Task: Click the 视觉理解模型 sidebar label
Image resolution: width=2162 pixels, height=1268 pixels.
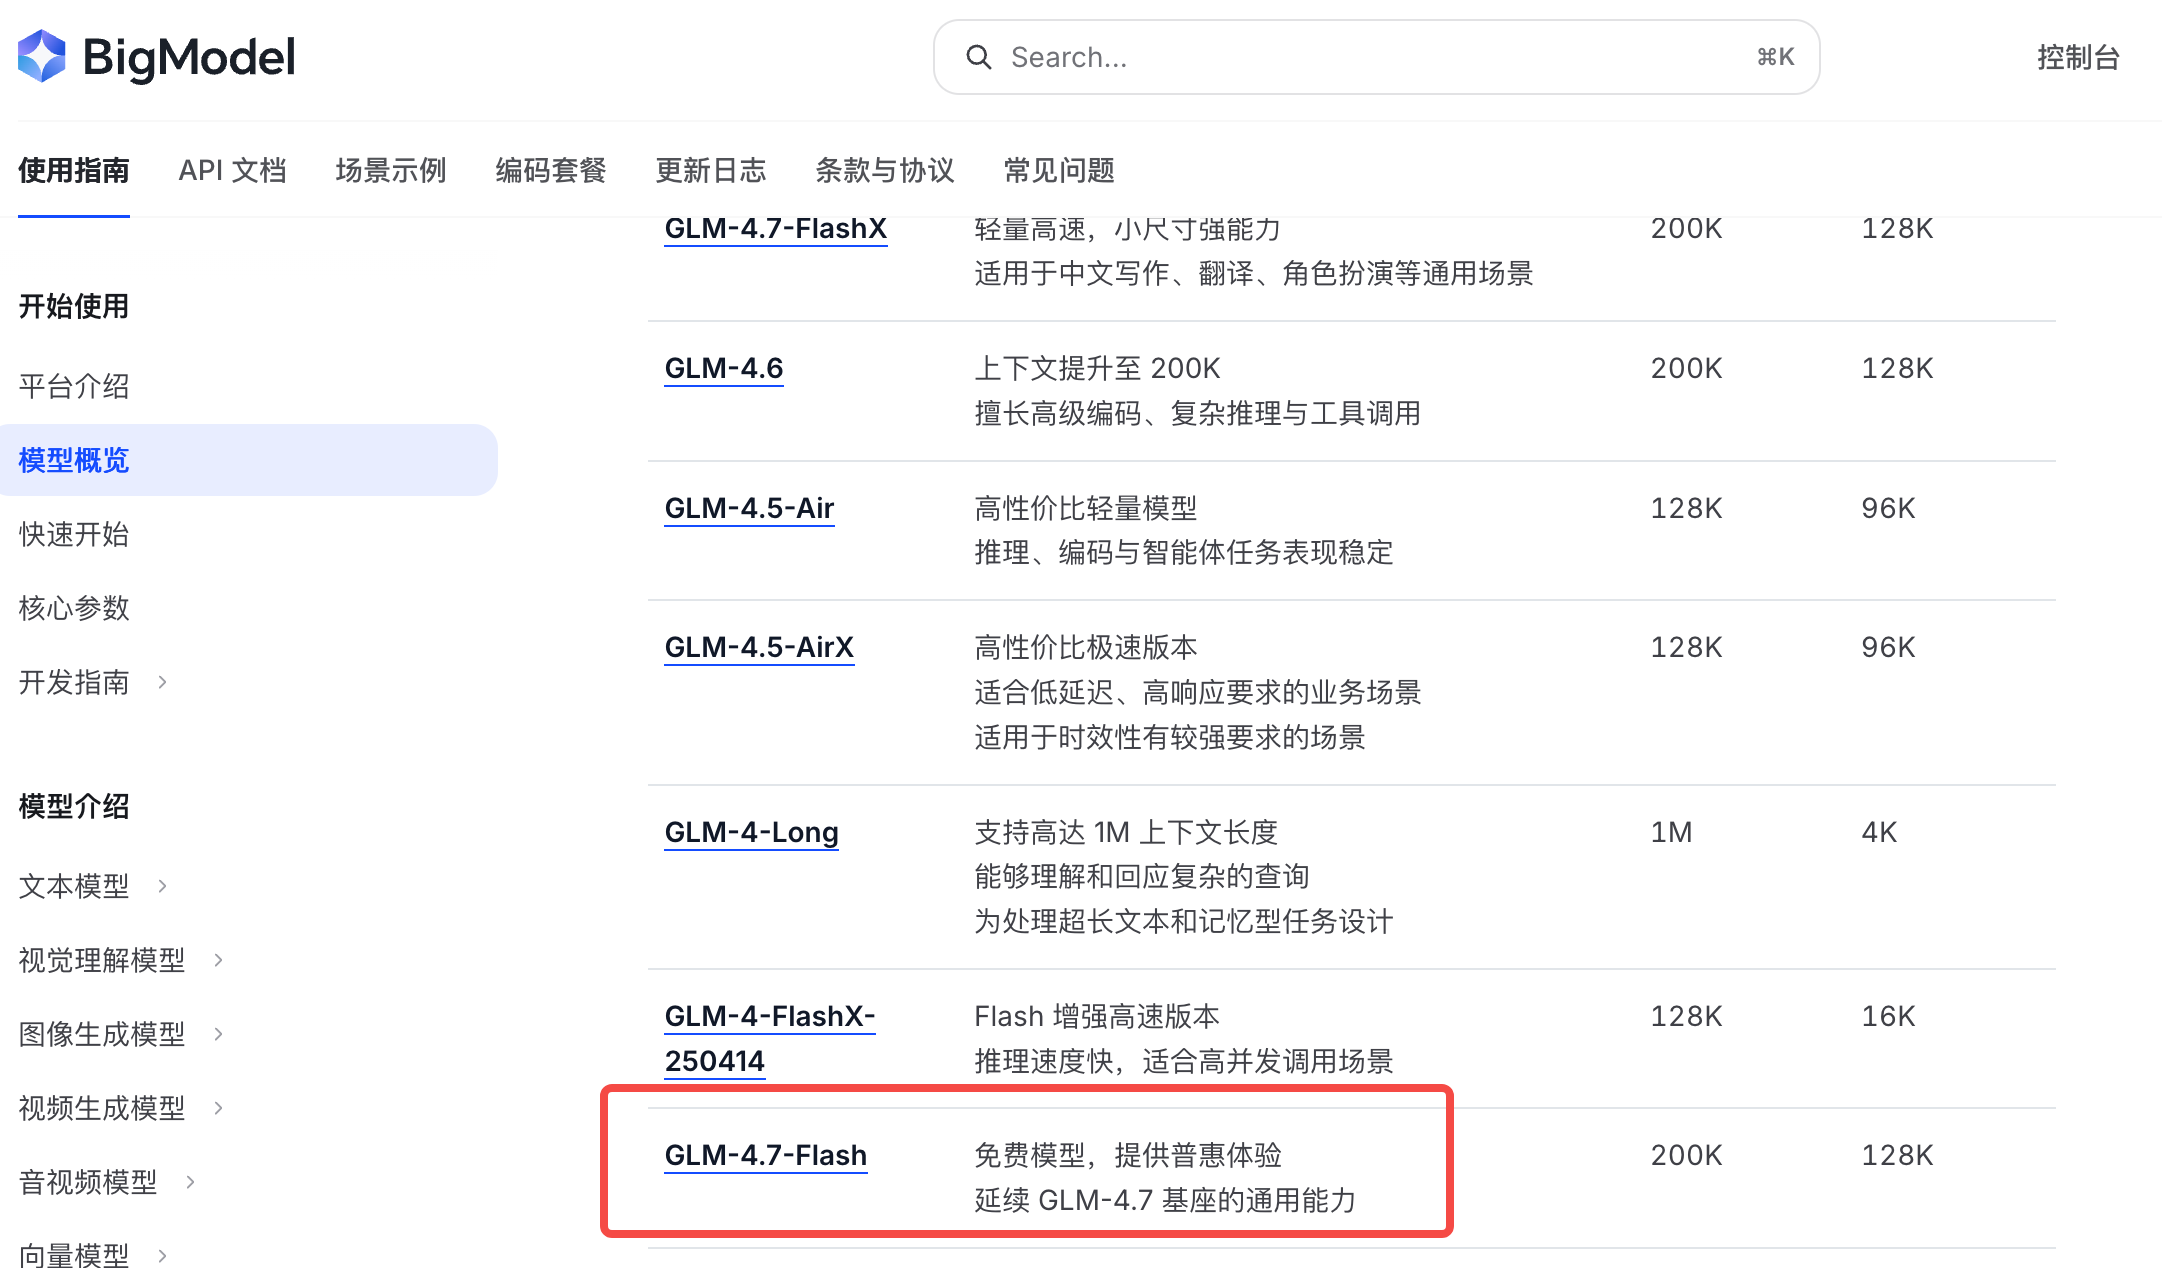Action: click(x=102, y=960)
